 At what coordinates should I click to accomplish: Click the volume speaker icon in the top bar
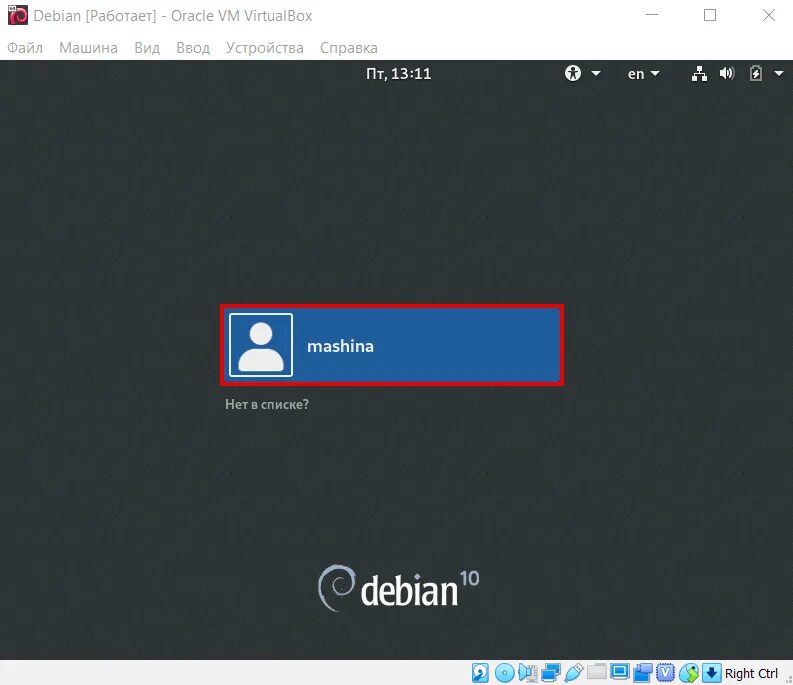tap(727, 74)
